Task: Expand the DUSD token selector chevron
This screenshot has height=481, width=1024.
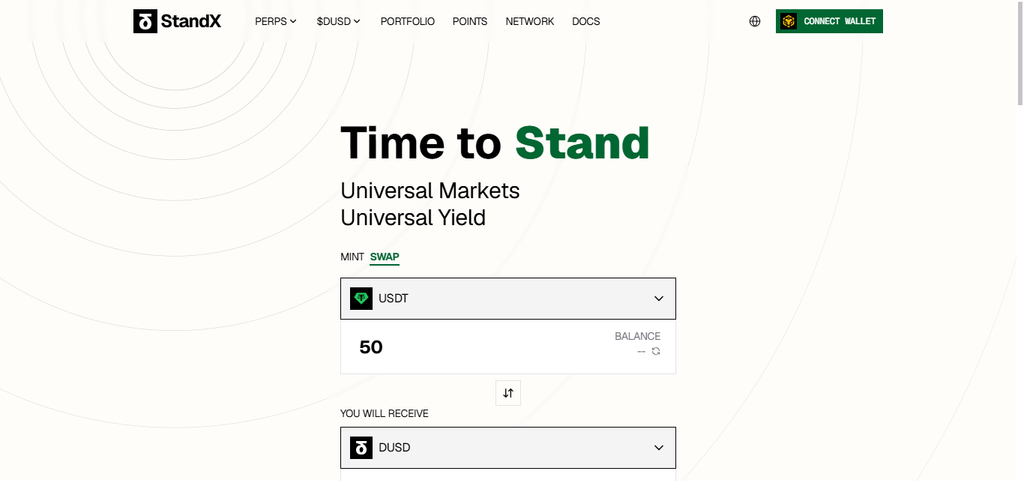Action: click(x=659, y=448)
